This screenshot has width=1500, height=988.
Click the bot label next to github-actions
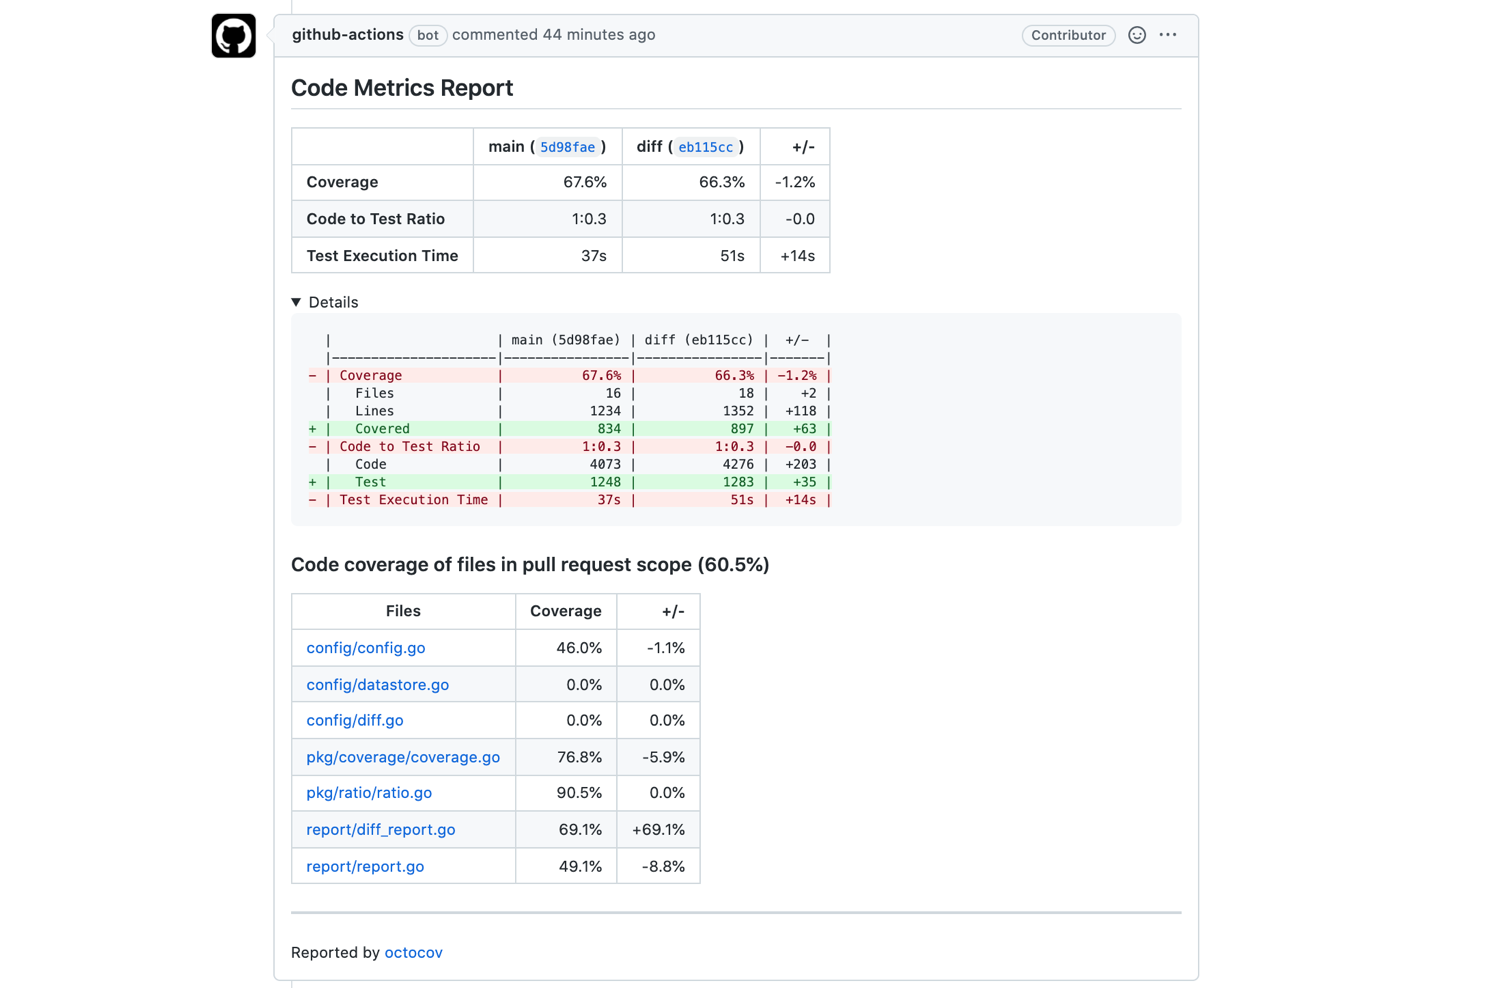(427, 34)
